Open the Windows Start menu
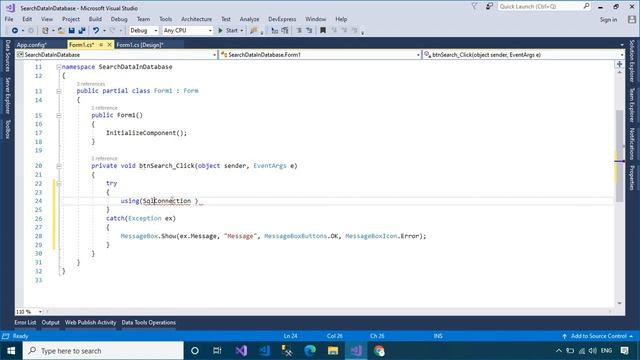 11,351
